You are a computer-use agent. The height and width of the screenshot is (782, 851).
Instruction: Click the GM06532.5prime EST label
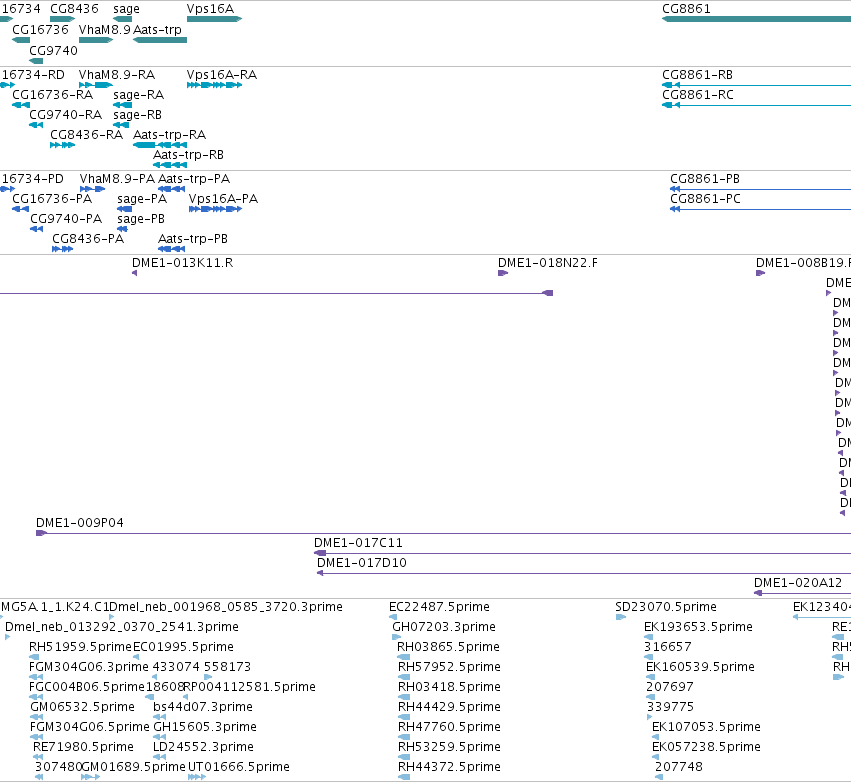coord(82,707)
